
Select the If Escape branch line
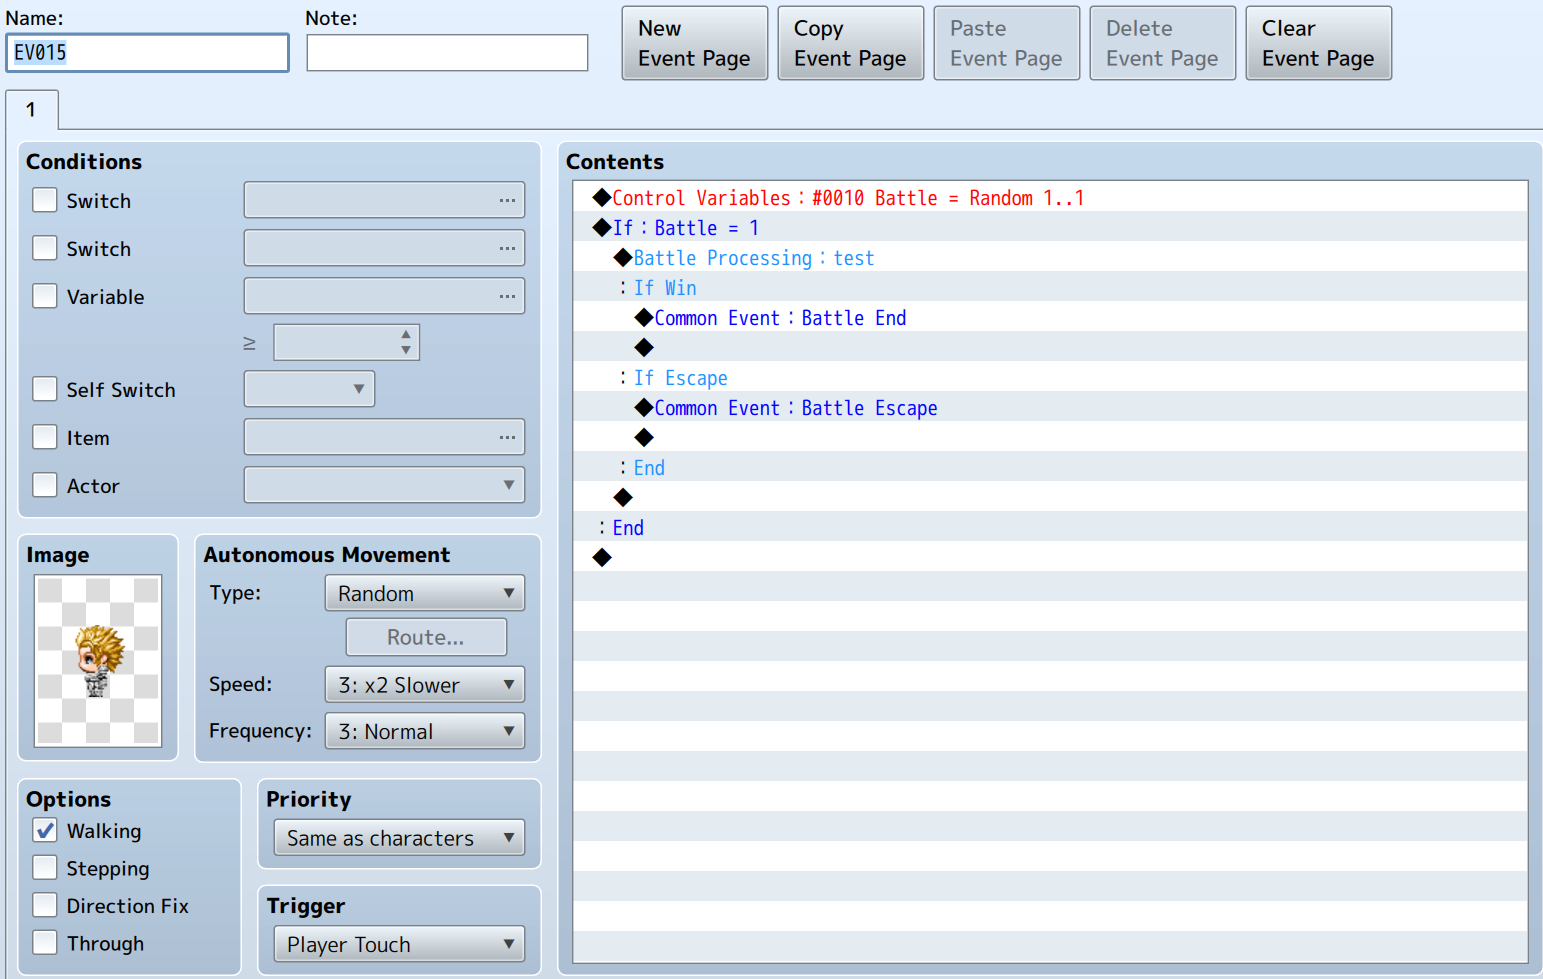click(1050, 377)
